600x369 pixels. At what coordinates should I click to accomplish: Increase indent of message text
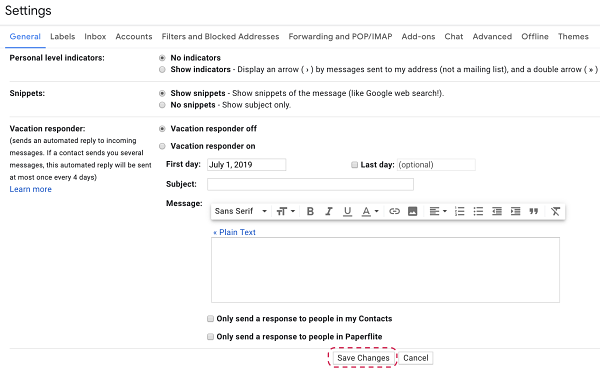click(x=515, y=211)
